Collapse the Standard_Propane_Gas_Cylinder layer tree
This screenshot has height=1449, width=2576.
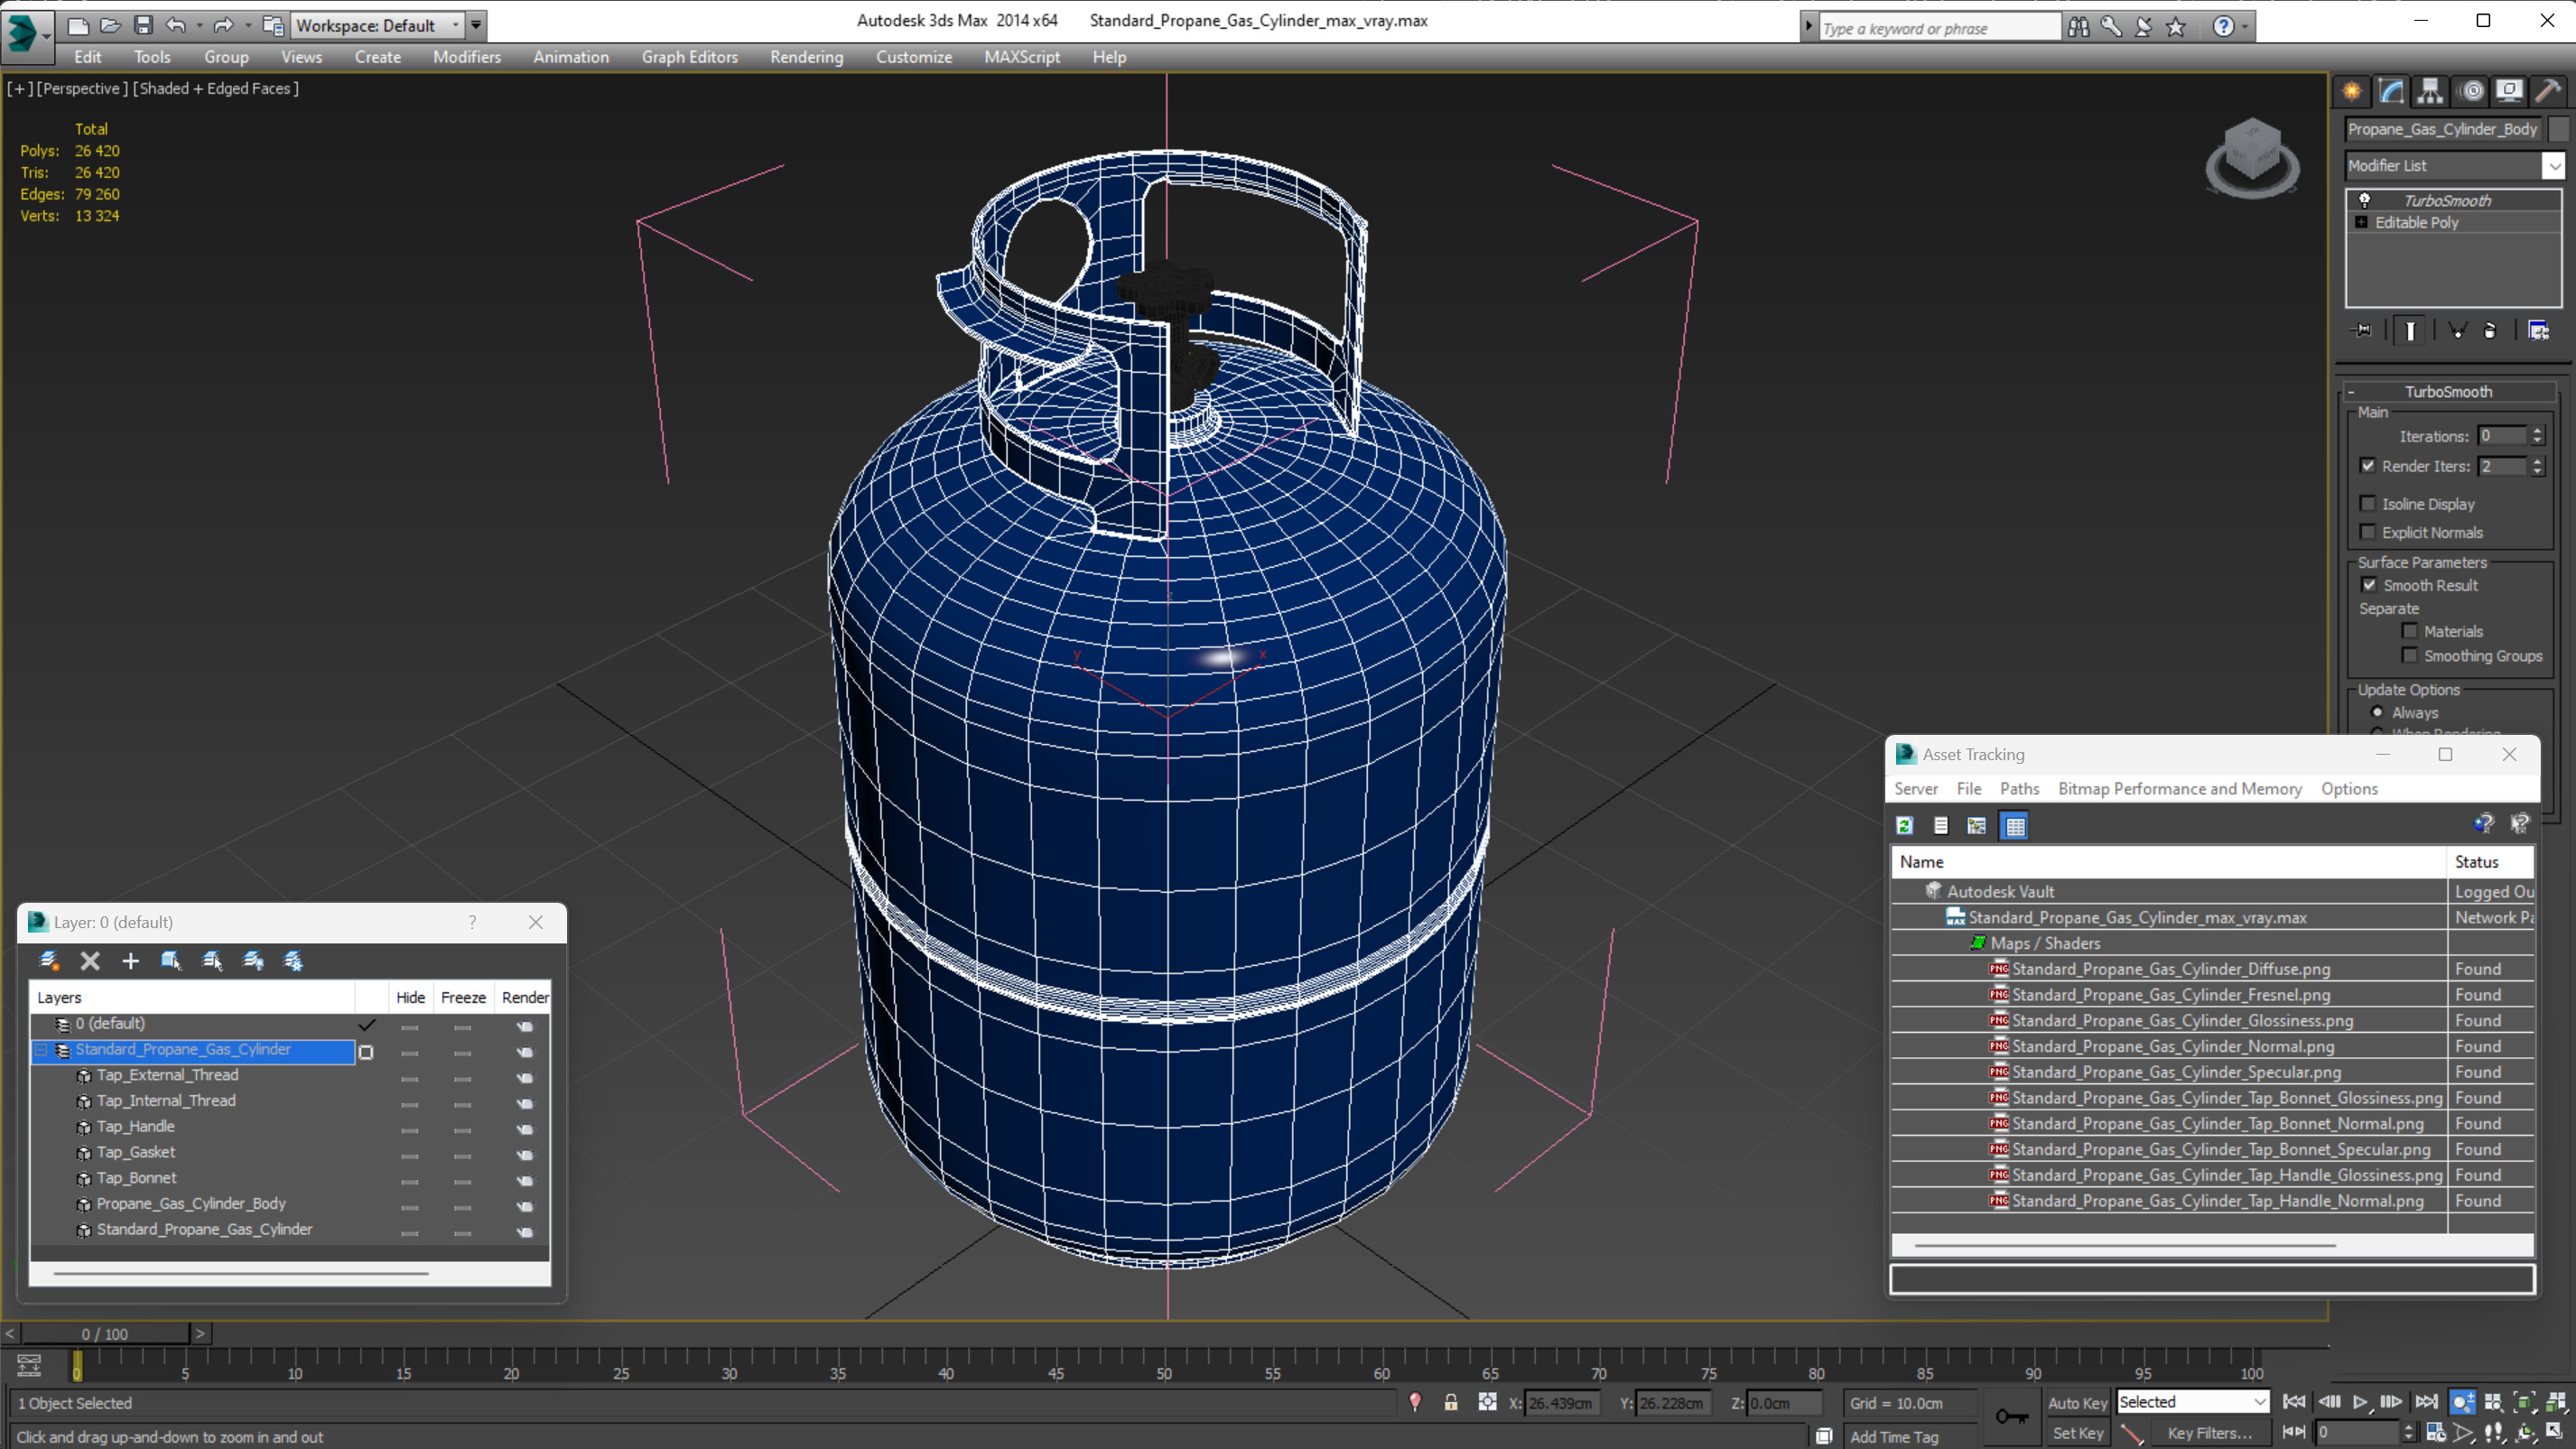click(x=41, y=1050)
